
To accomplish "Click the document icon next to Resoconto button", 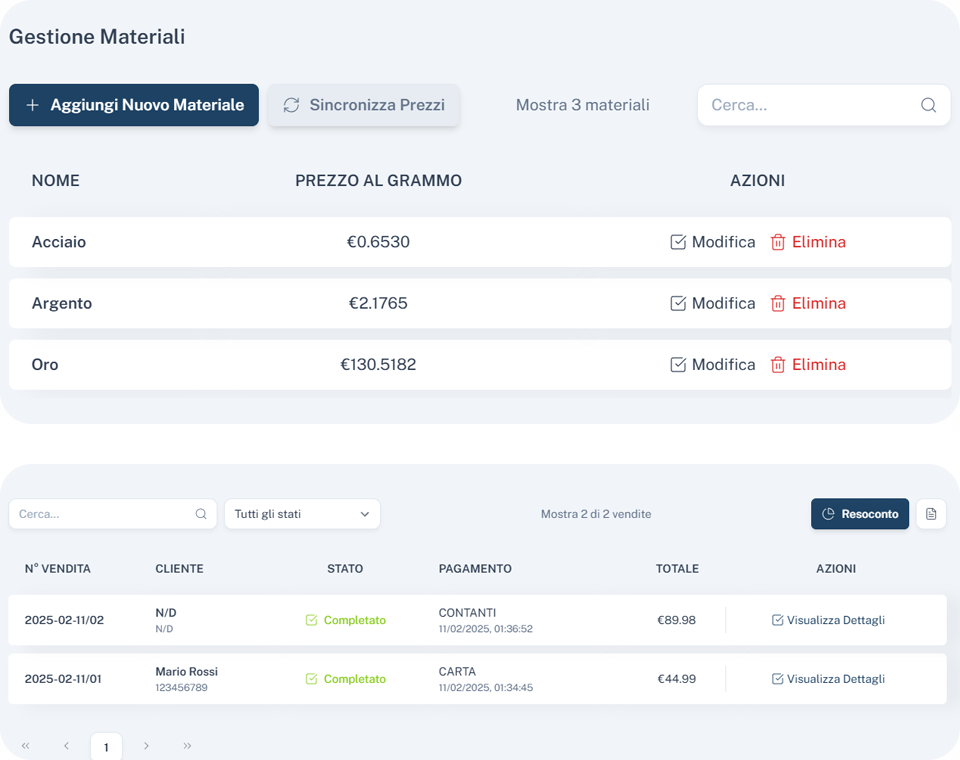I will pyautogui.click(x=931, y=513).
